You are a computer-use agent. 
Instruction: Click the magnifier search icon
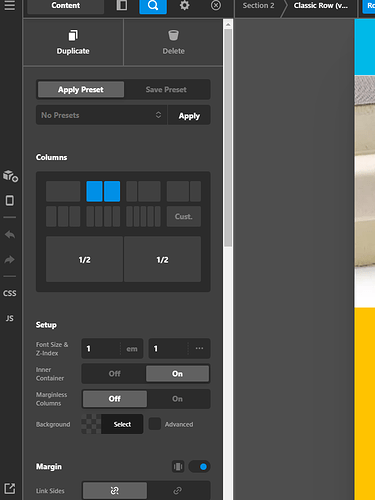pos(153,6)
